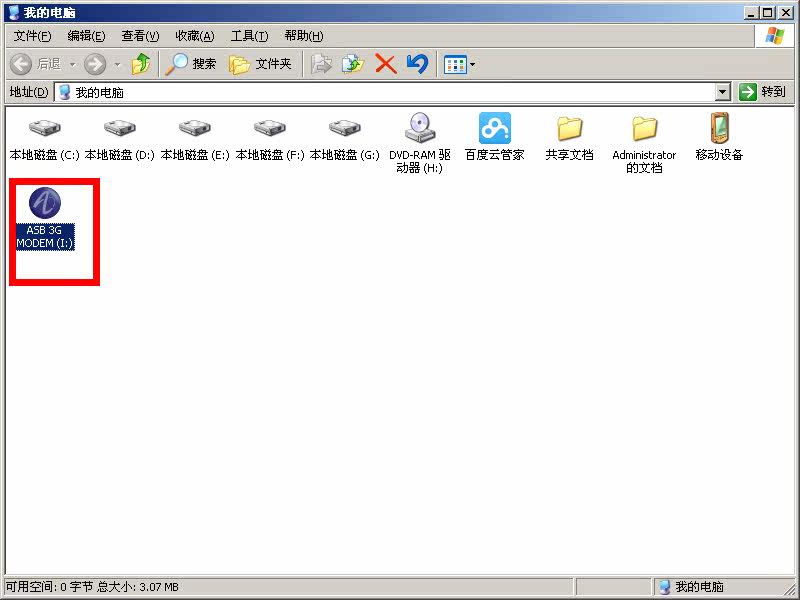Expand the Back button history arrow

pyautogui.click(x=70, y=65)
